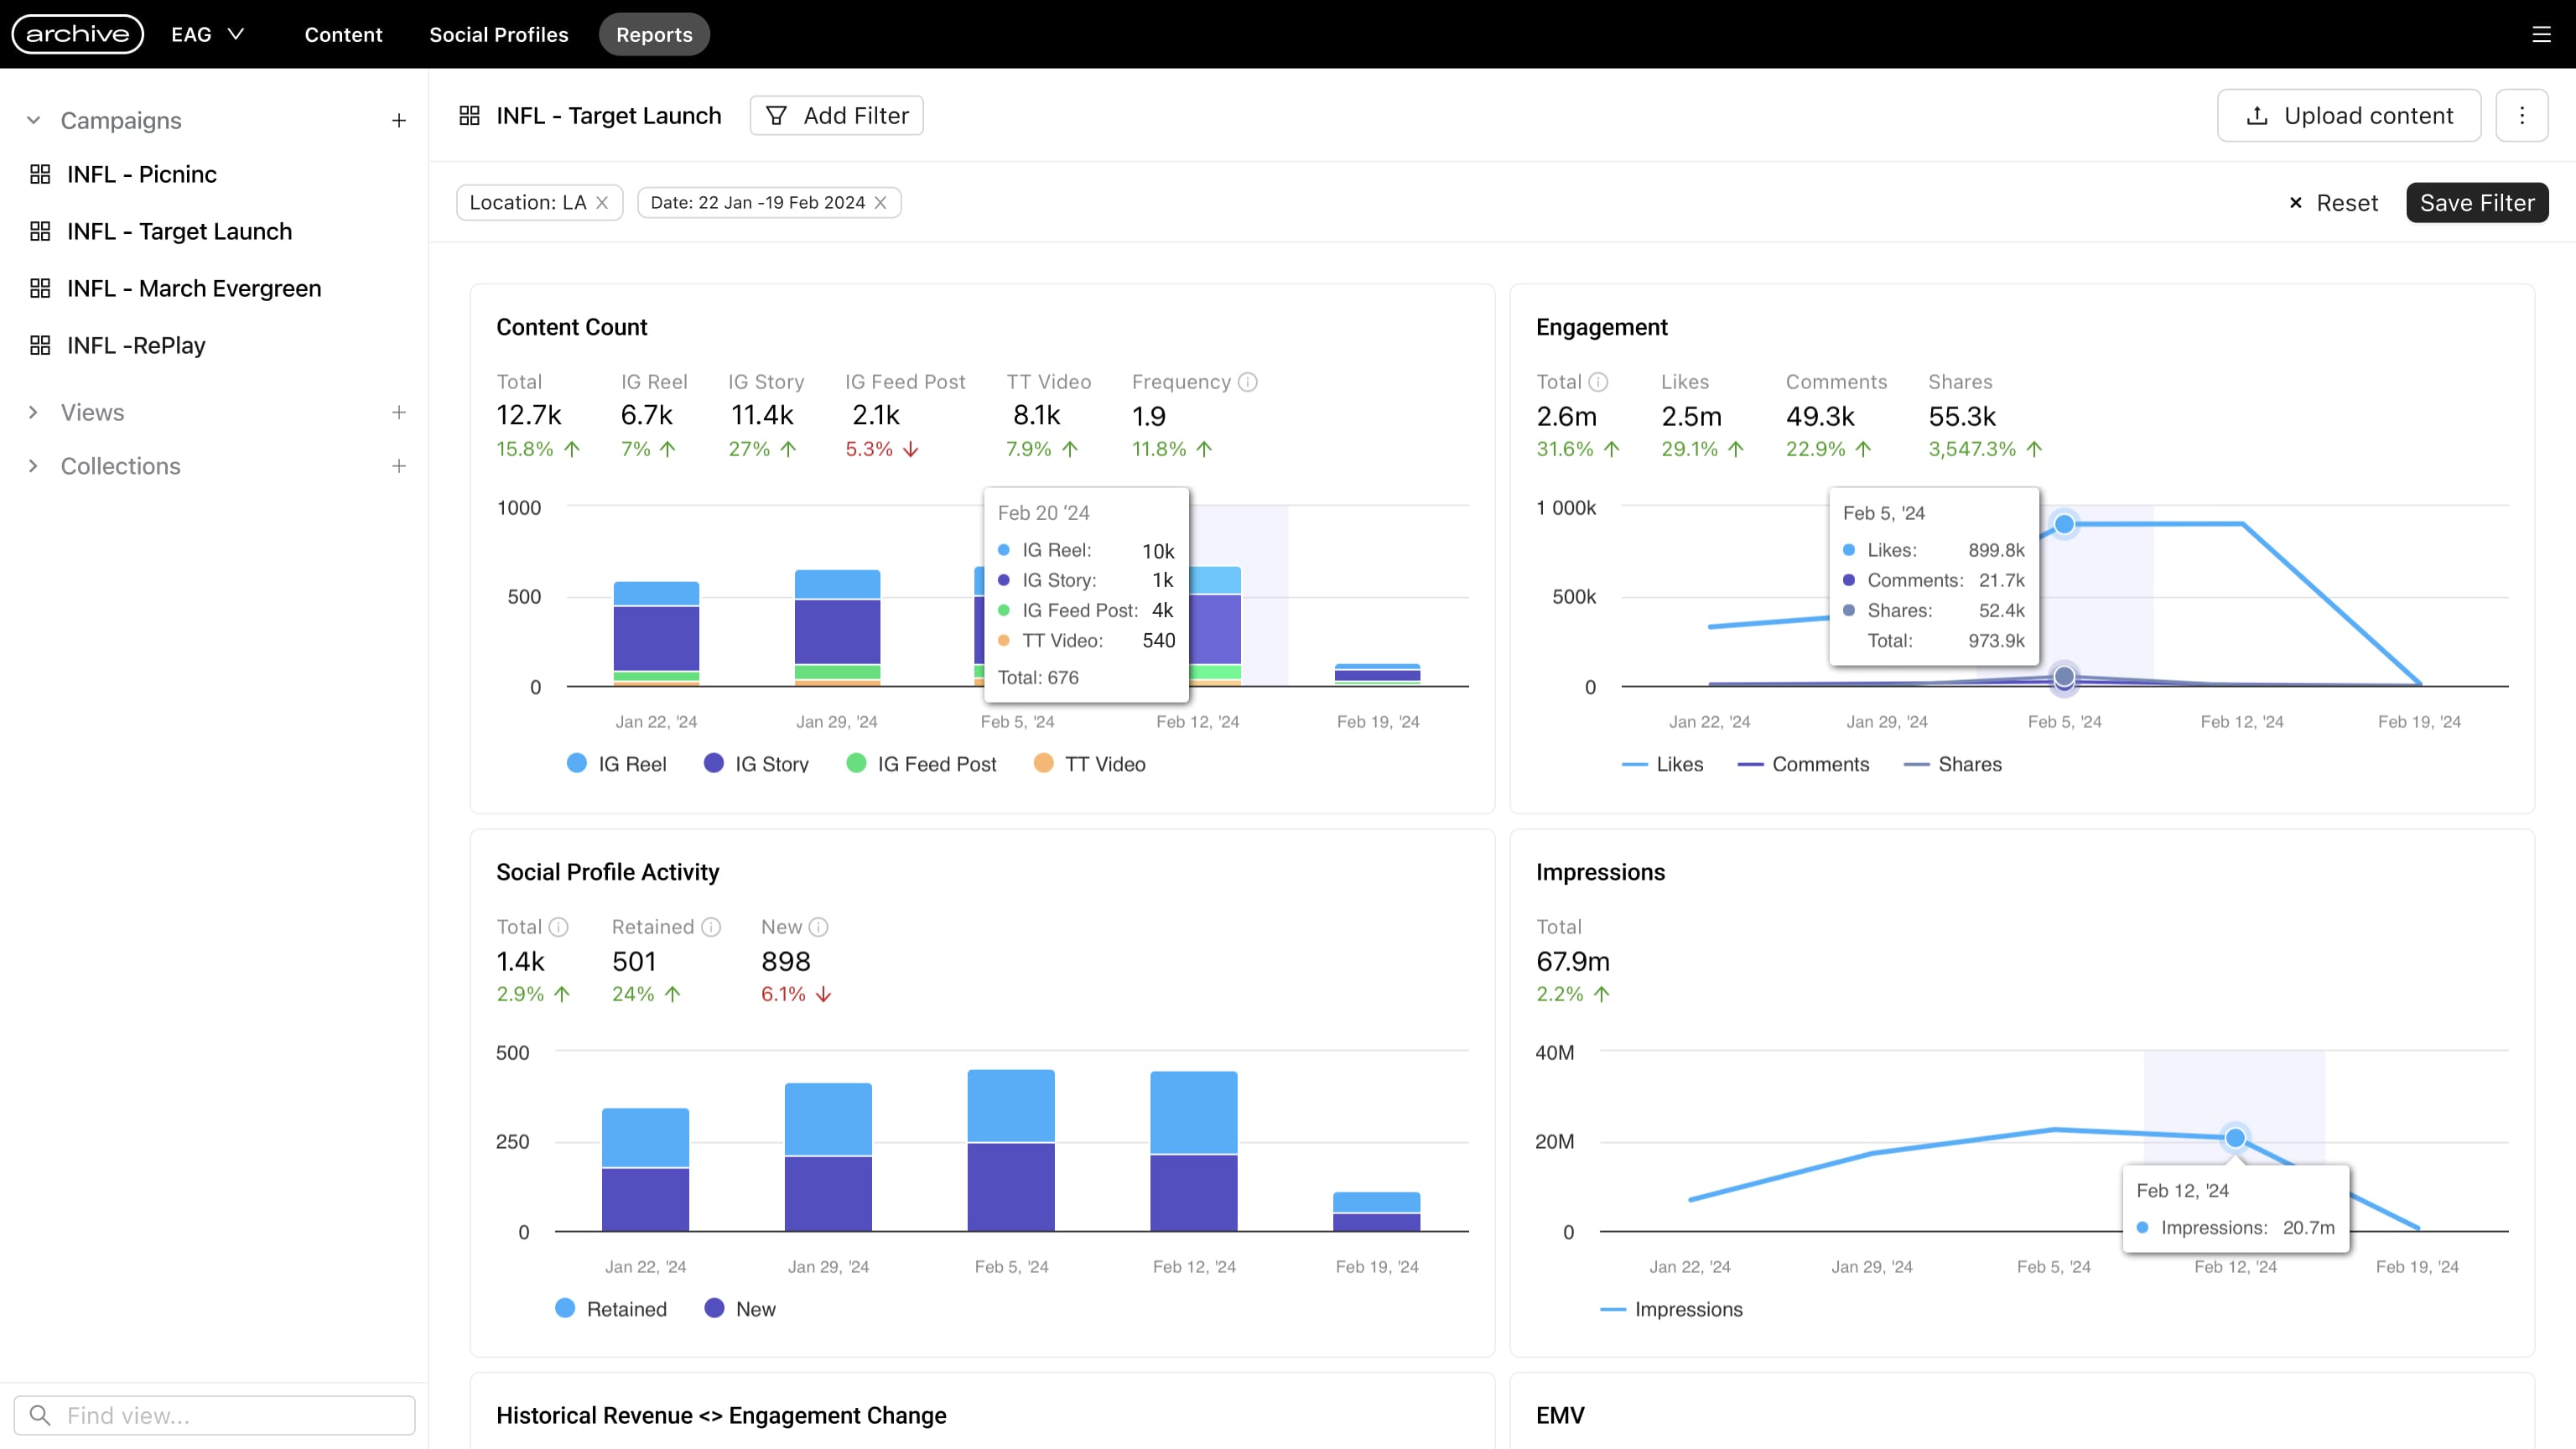Open the Content tab
Viewport: 2576px width, 1449px height.
(x=343, y=34)
